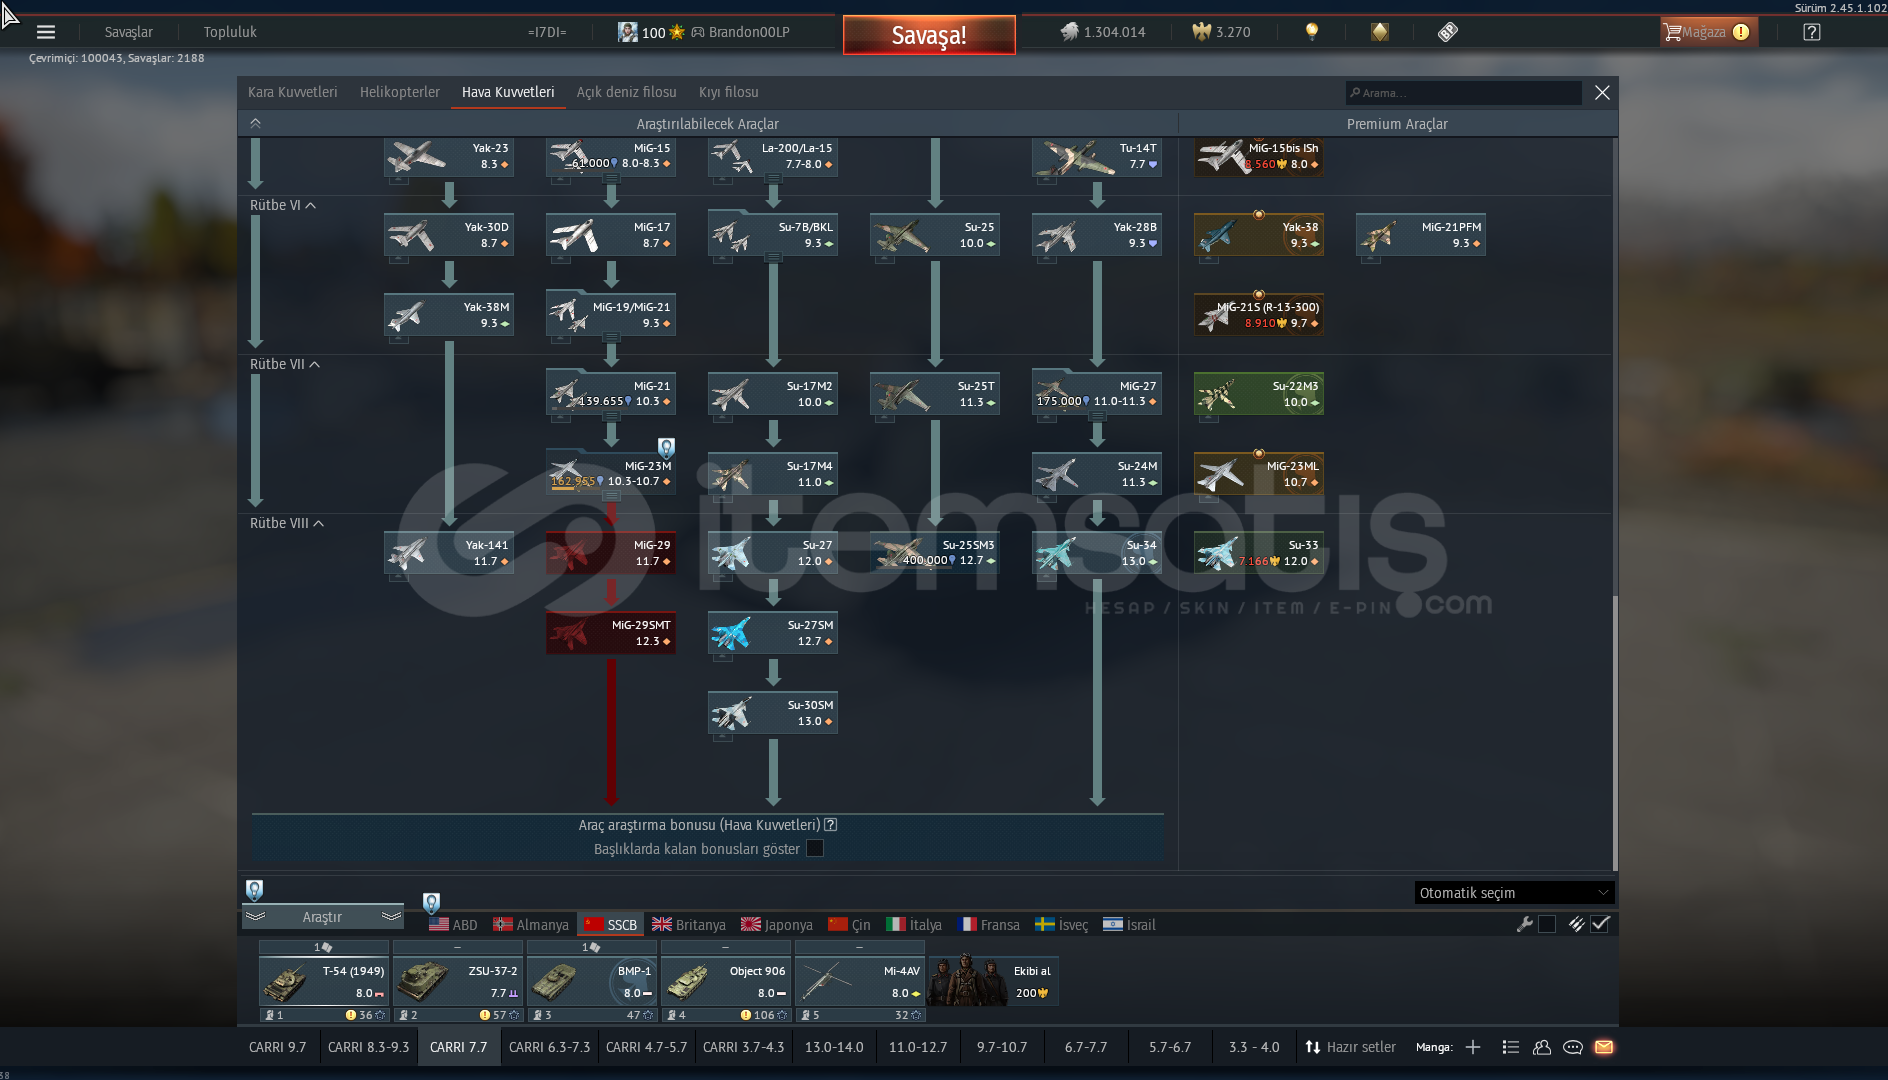Image resolution: width=1888 pixels, height=1080 pixels.
Task: Click the Araştır research button
Action: 322,917
